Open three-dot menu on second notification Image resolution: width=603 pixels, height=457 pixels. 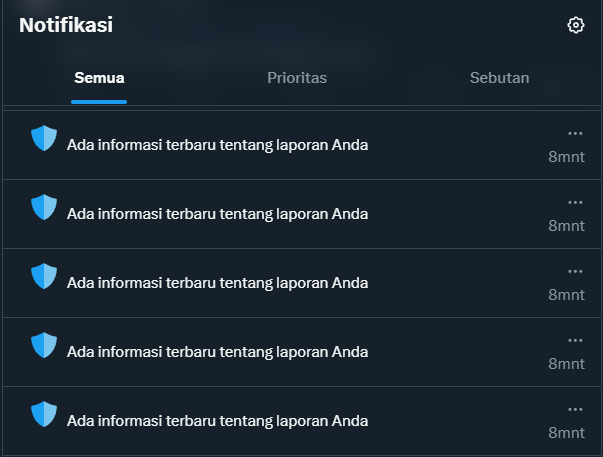pyautogui.click(x=575, y=202)
